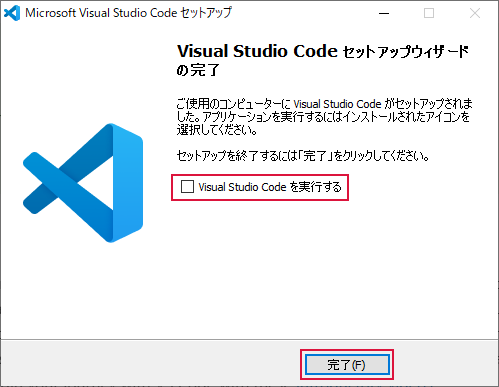The width and height of the screenshot is (499, 387).
Task: Click the VS Code icon in title bar
Action: point(12,13)
